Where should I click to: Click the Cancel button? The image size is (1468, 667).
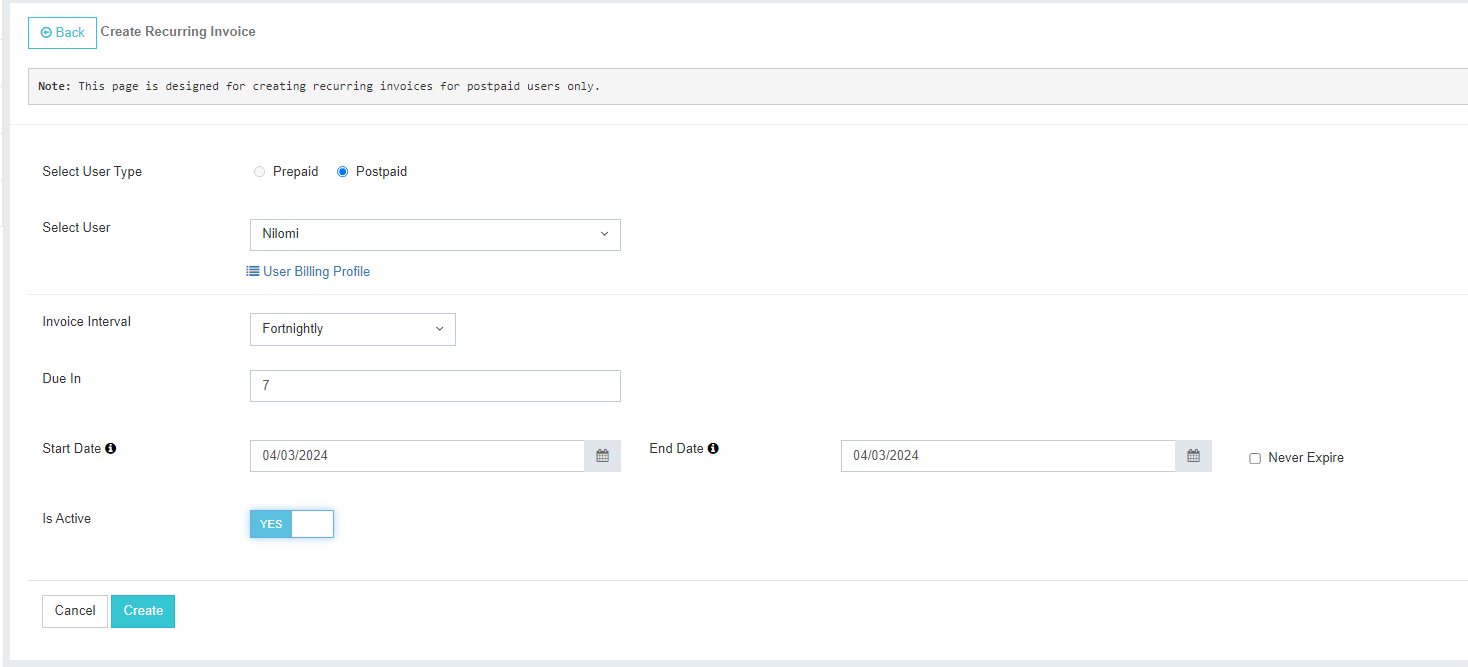click(75, 611)
